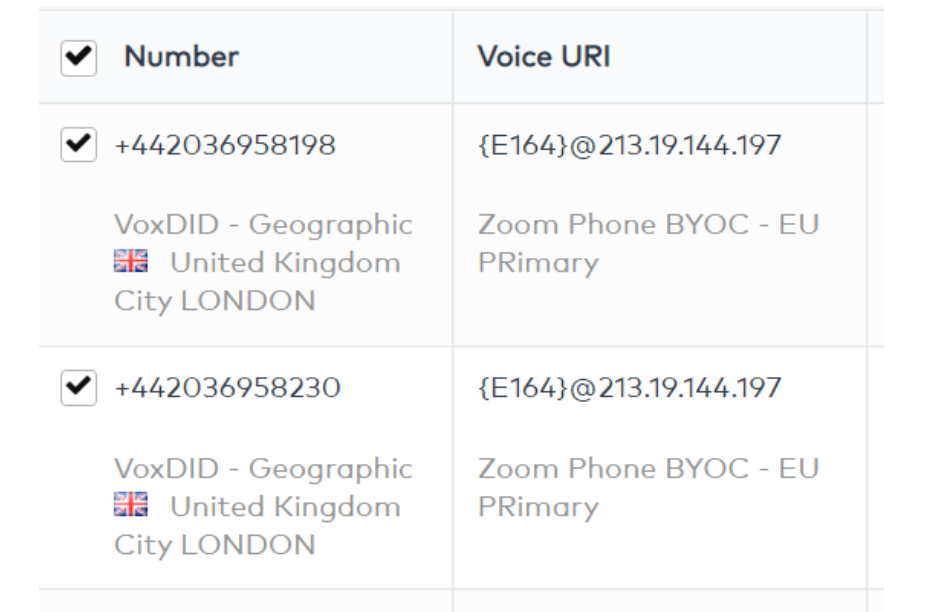Uncheck the checkbox for number +442036958198
The image size is (949, 612).
tap(78, 146)
